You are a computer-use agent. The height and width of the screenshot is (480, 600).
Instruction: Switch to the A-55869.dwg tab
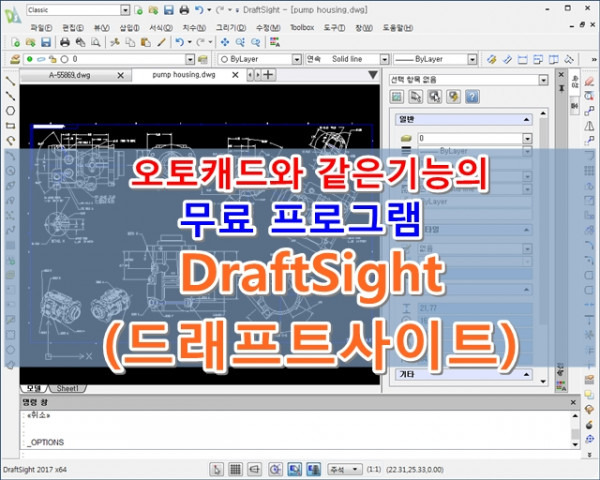click(x=70, y=75)
